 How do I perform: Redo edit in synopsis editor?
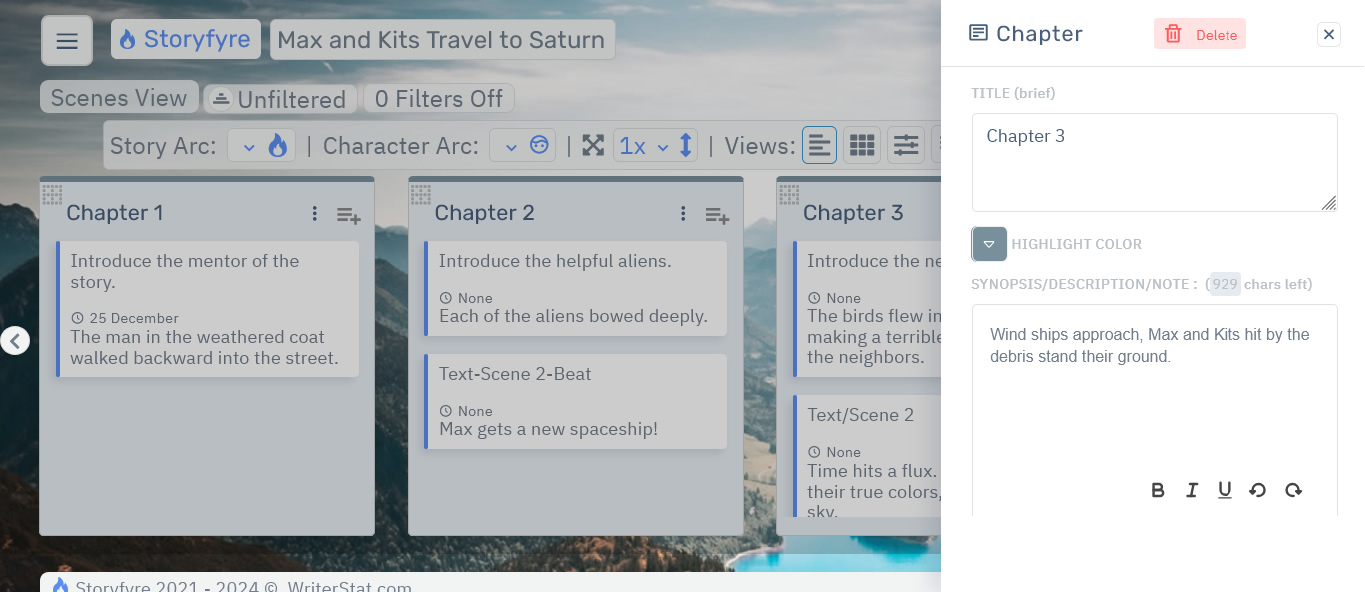1293,490
